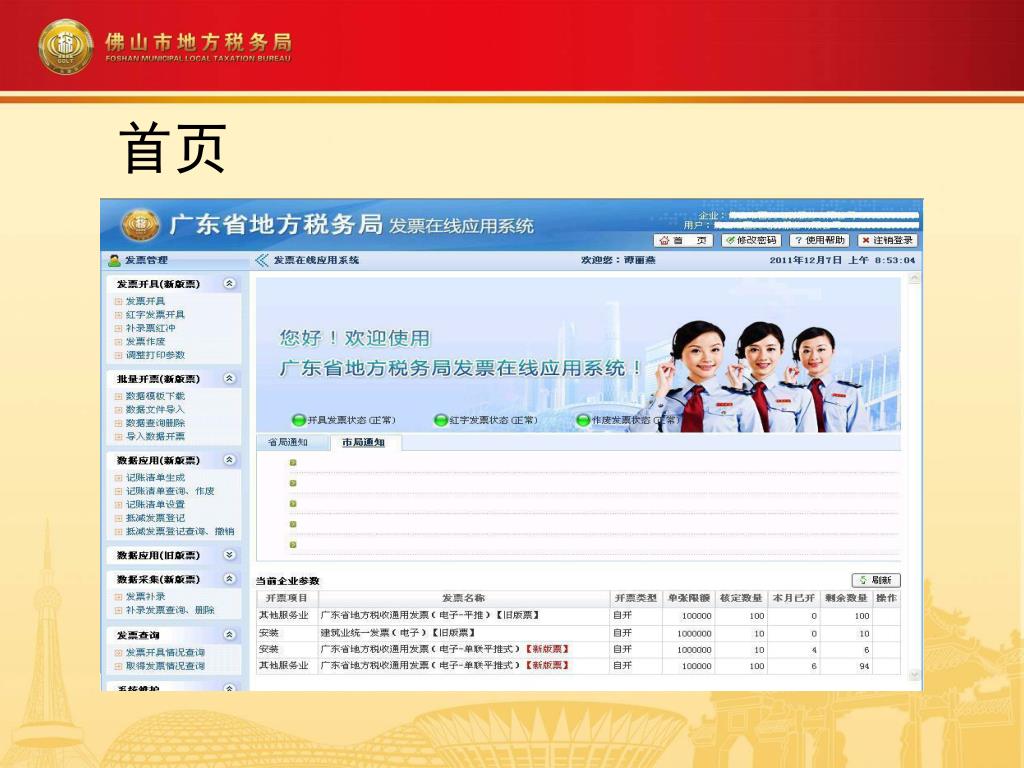The width and height of the screenshot is (1024, 768).
Task: Open 使用帮助 help button
Action: tap(819, 240)
